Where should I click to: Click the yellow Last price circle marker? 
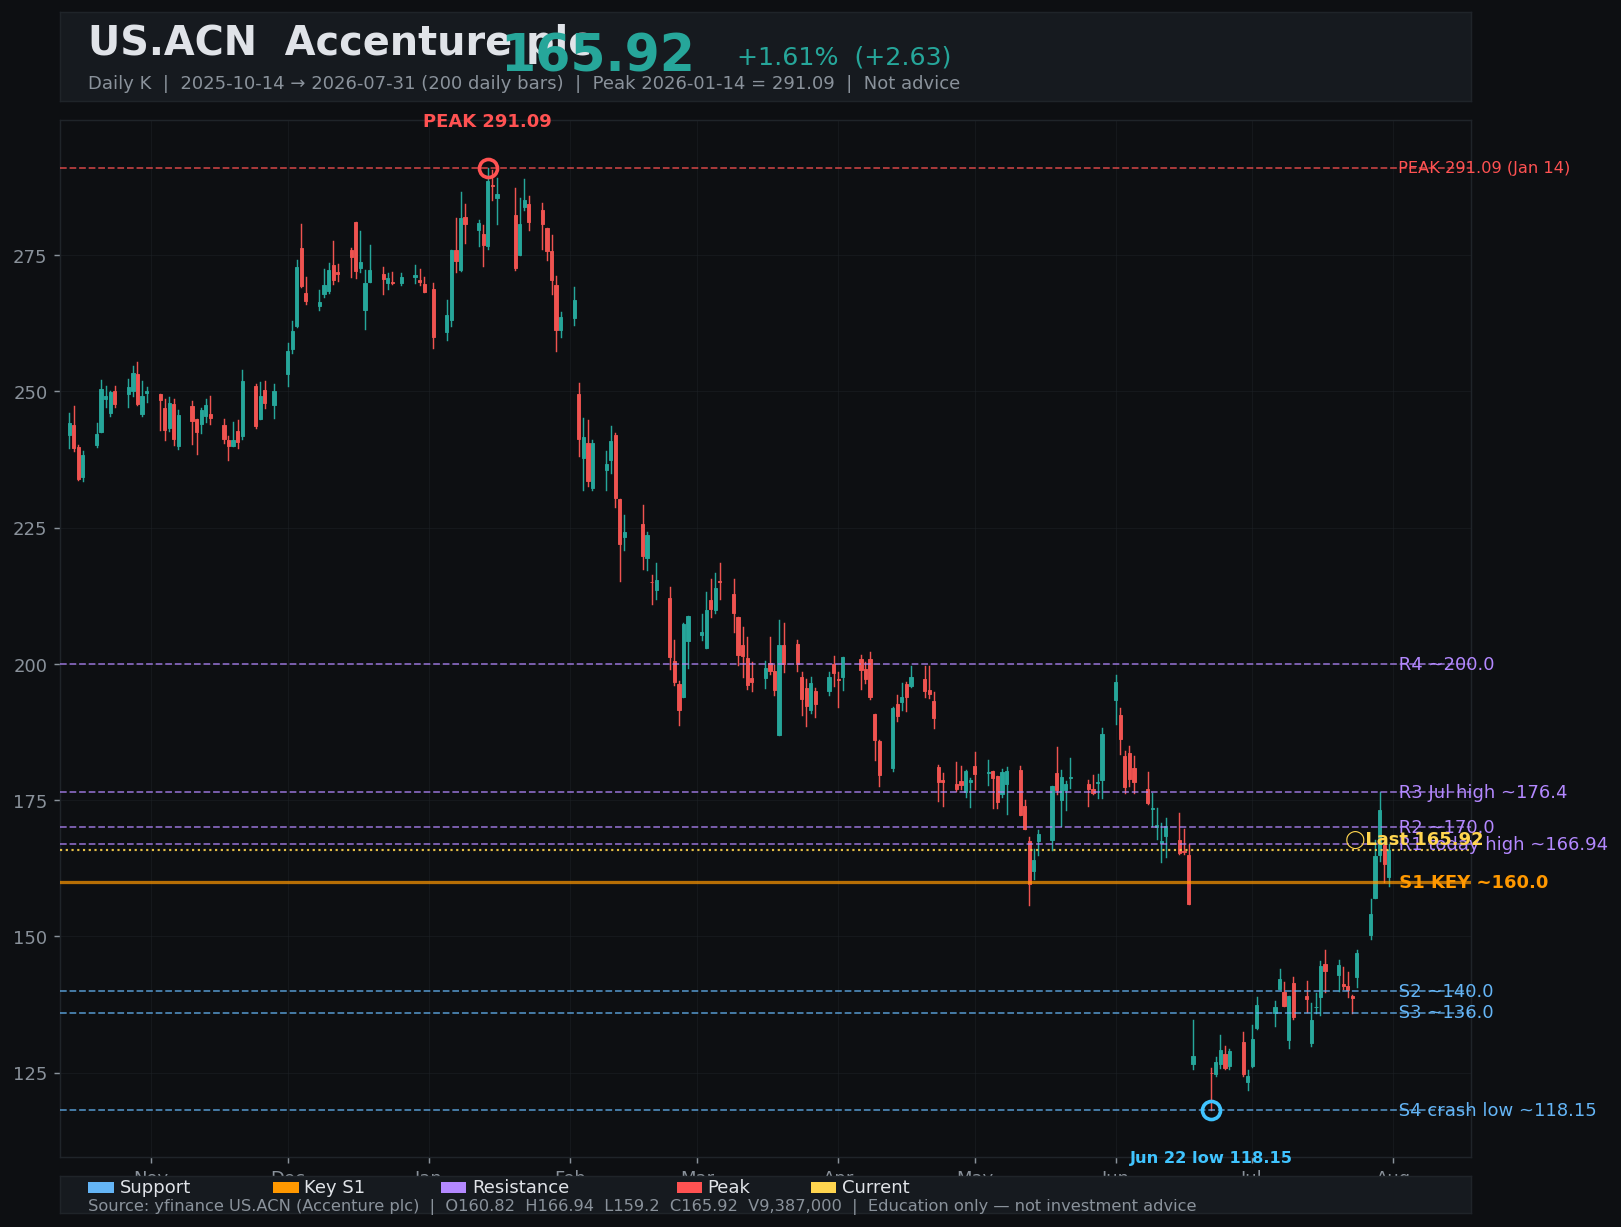coord(1355,840)
